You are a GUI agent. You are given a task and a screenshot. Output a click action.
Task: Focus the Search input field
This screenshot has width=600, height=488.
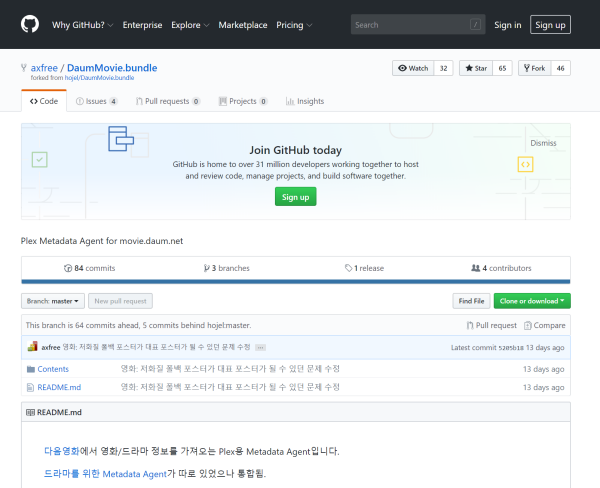point(418,24)
